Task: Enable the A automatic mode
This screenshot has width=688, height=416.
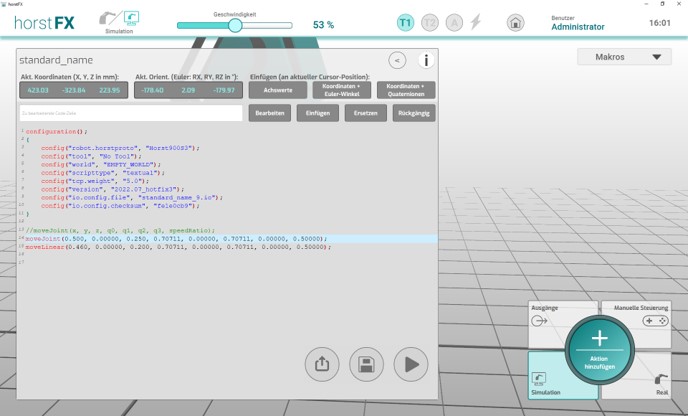Action: click(454, 22)
